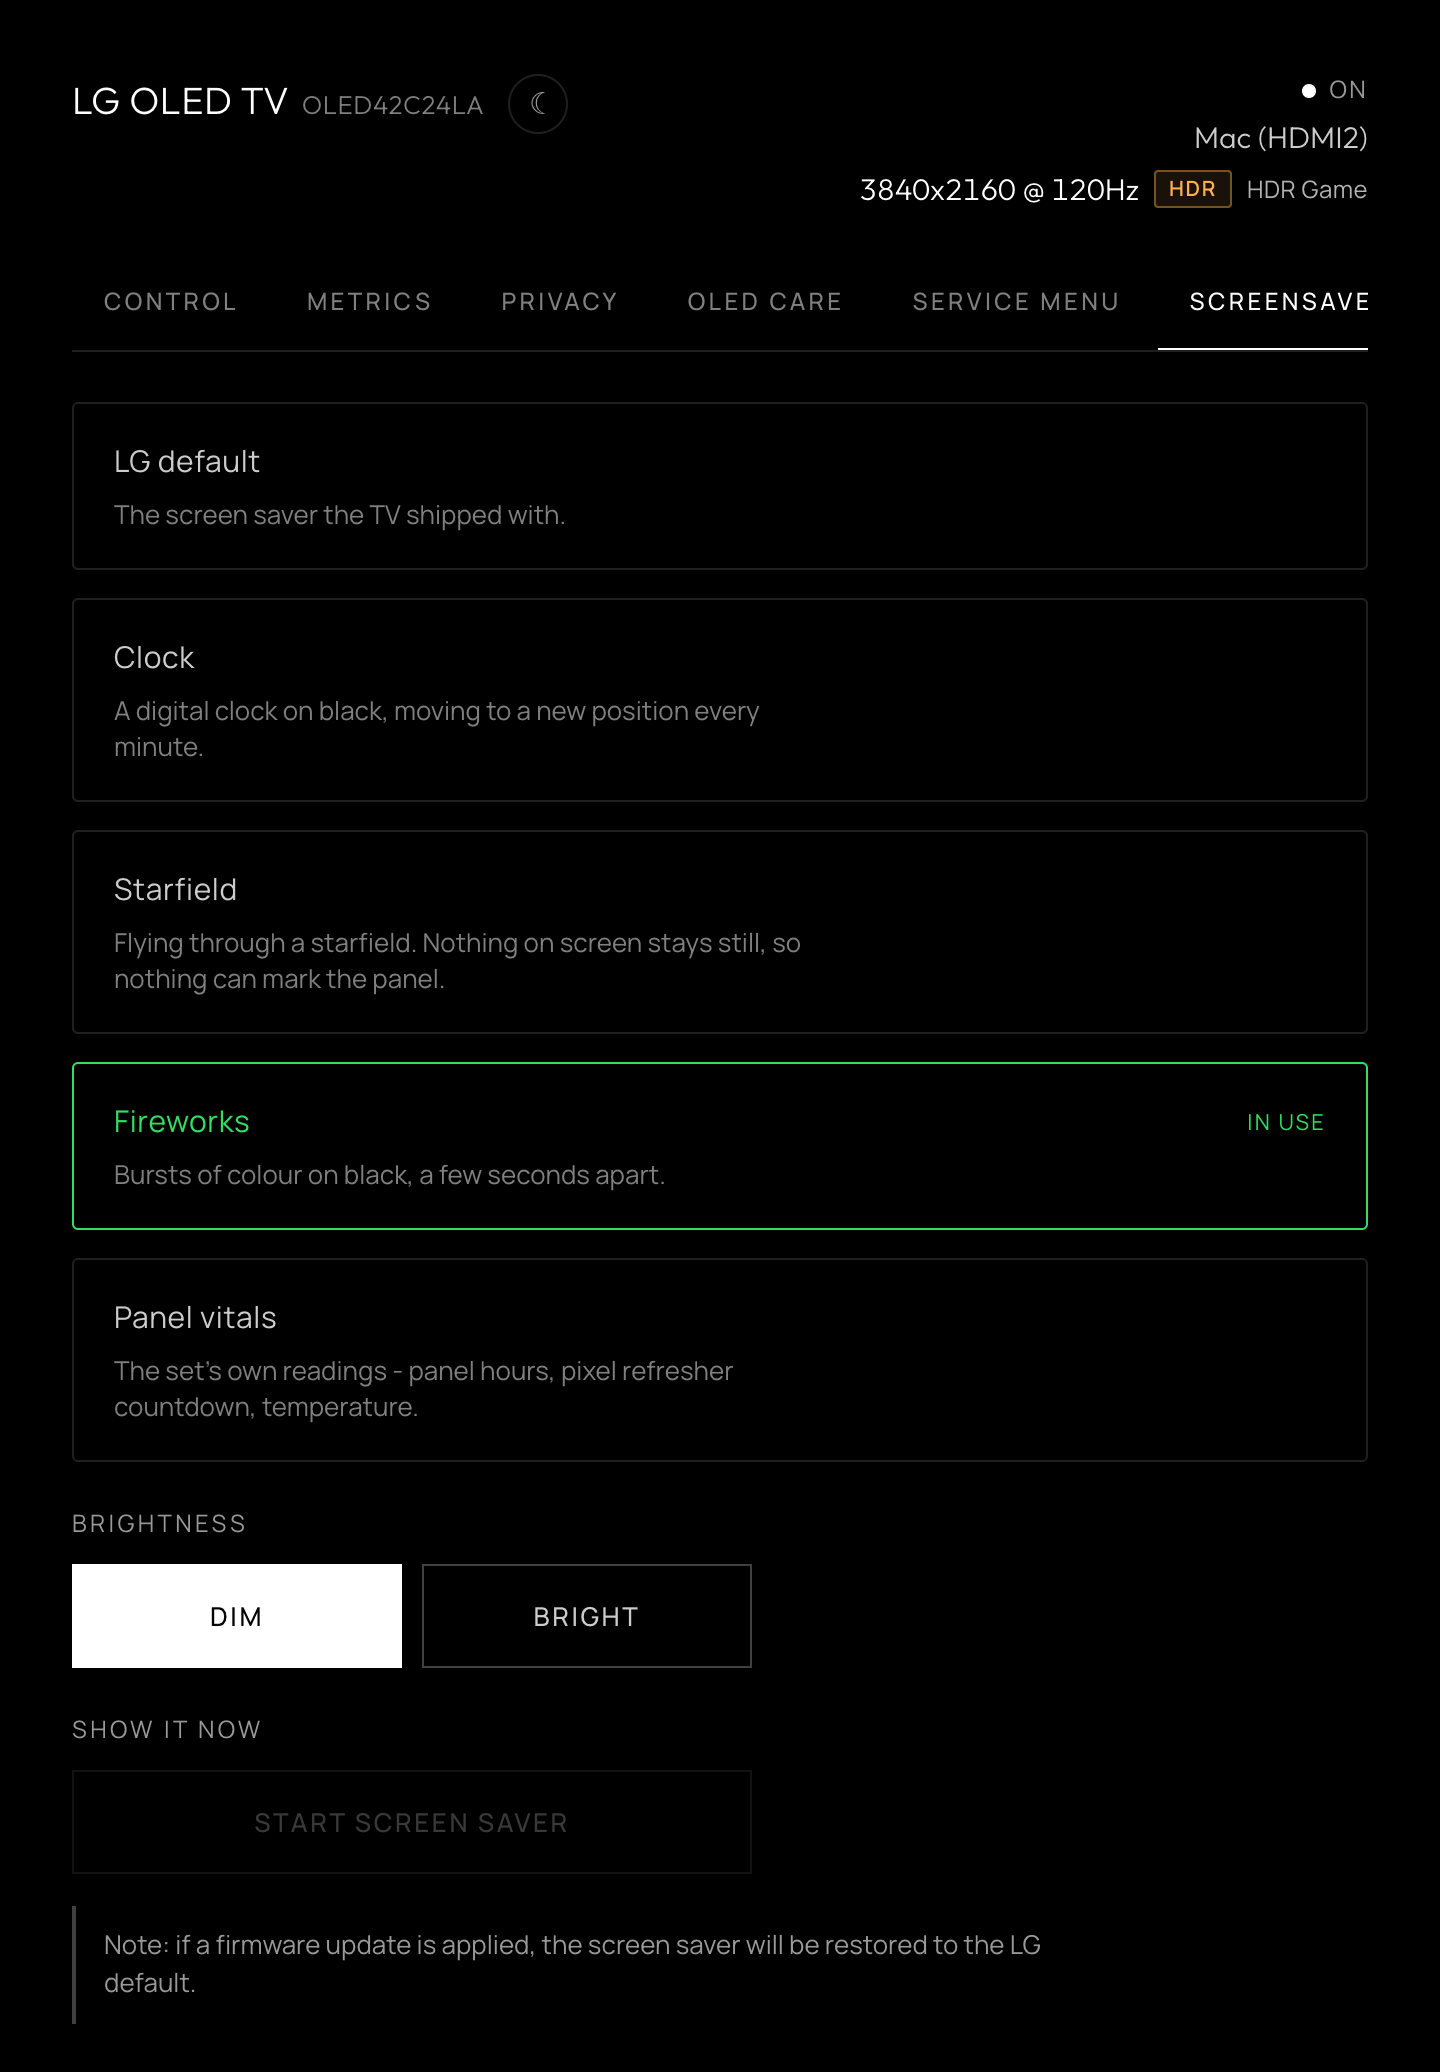Click the 3840x2160 @ 120Hz resolution text
This screenshot has width=1440, height=2072.
click(999, 190)
